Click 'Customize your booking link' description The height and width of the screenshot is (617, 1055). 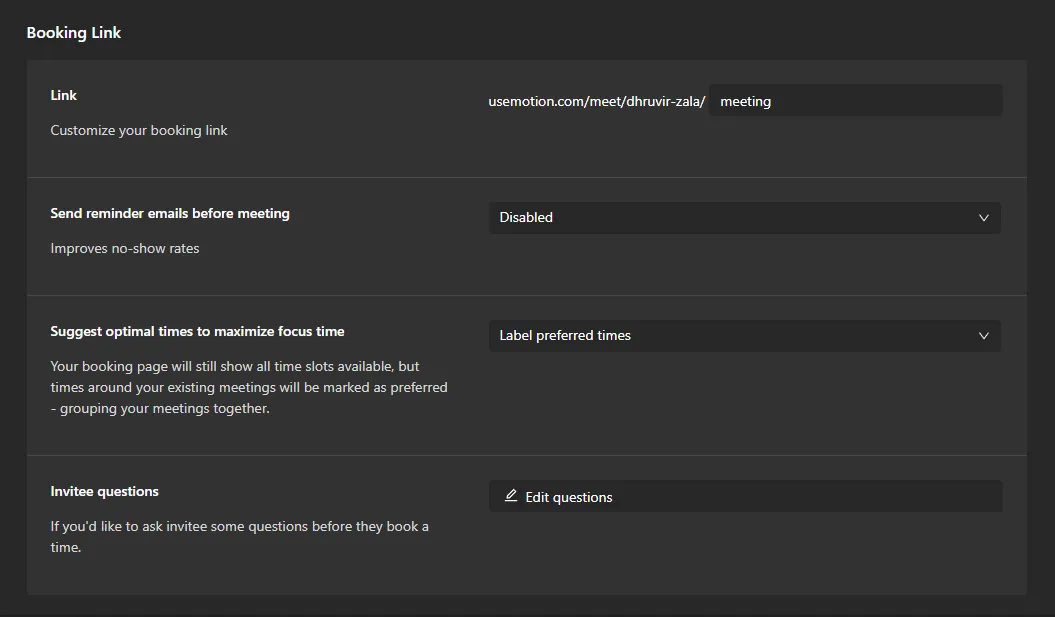point(139,130)
